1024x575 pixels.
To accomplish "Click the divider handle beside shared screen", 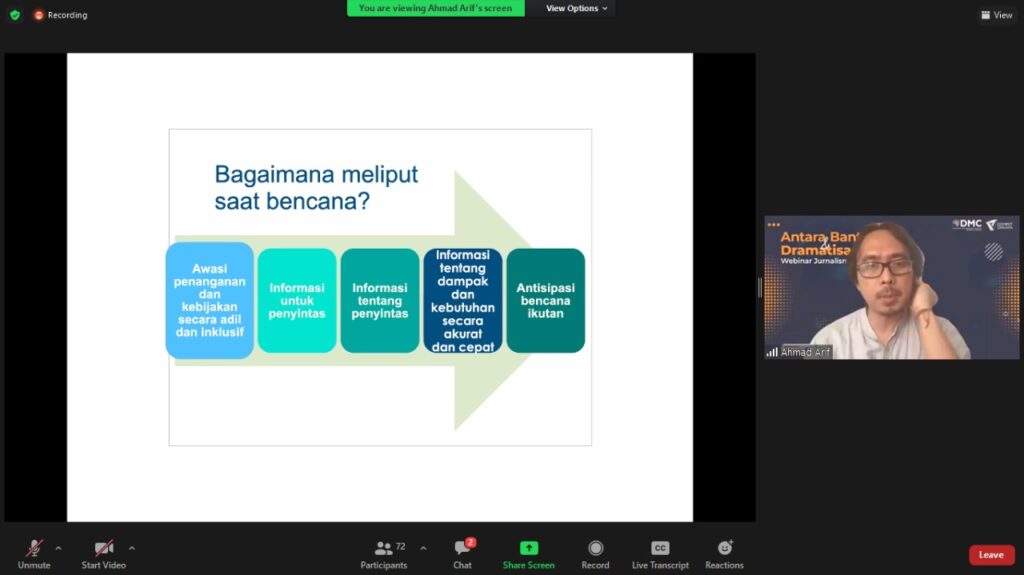I will (759, 287).
